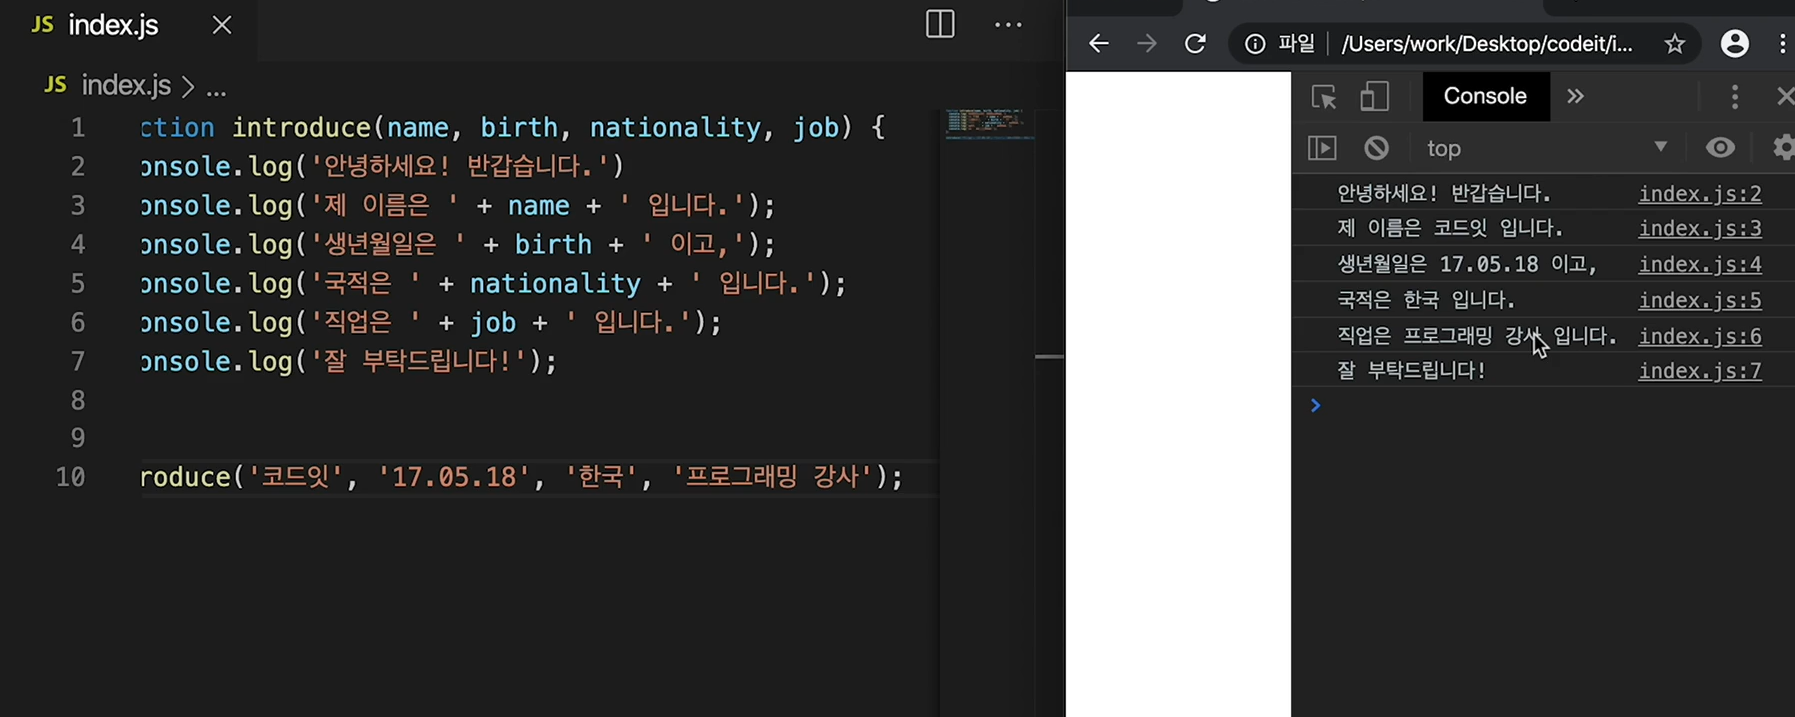Close the index.js editor tab
The width and height of the screenshot is (1795, 717).
(222, 25)
